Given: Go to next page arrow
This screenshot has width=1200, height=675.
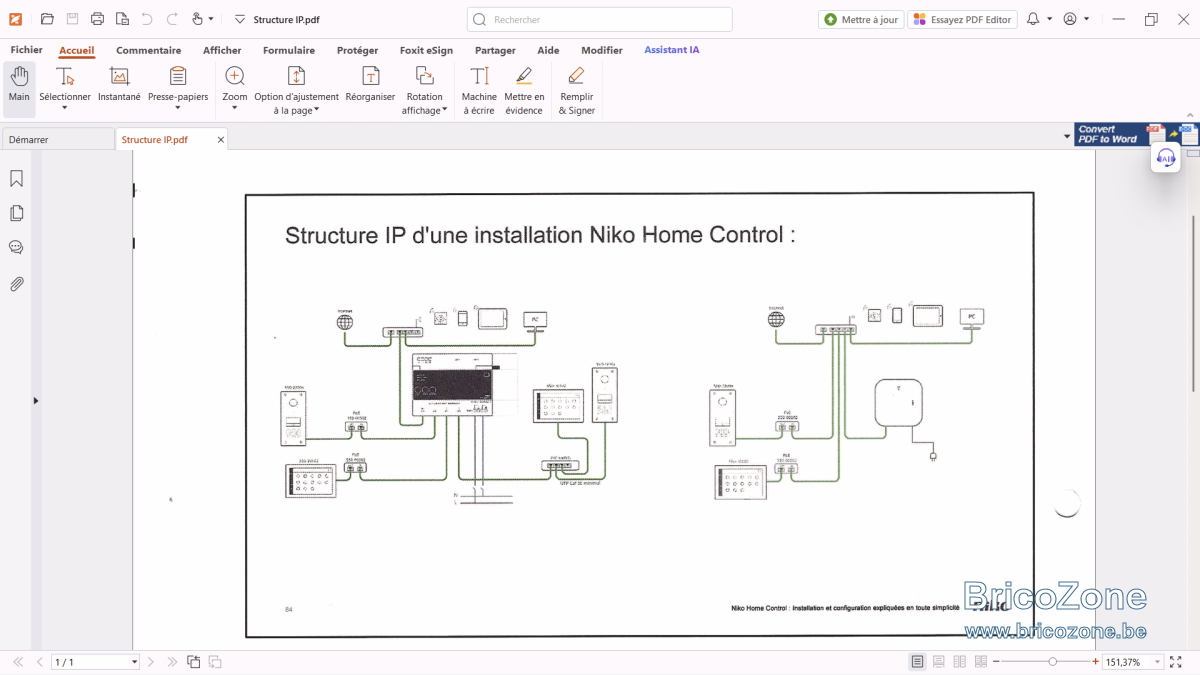Looking at the screenshot, I should click(151, 662).
